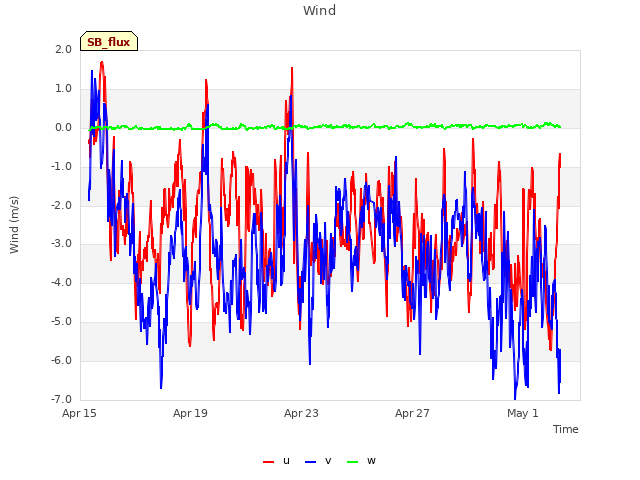The height and width of the screenshot is (480, 640).
Task: Select the 'u' legend label
Action: tap(286, 461)
